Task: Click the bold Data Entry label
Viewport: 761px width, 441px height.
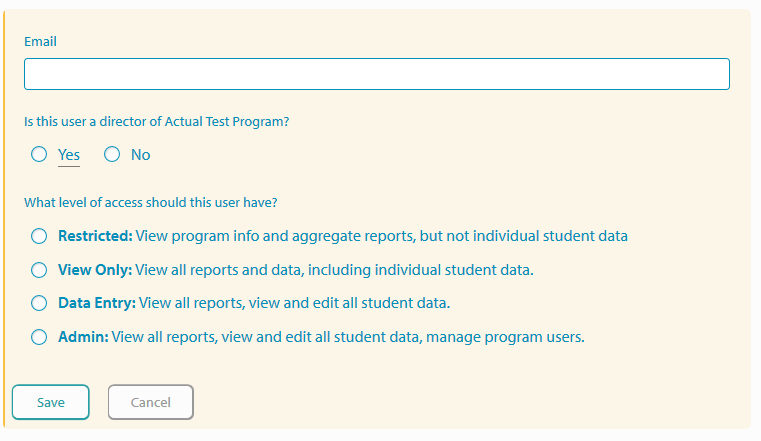Action: 97,303
